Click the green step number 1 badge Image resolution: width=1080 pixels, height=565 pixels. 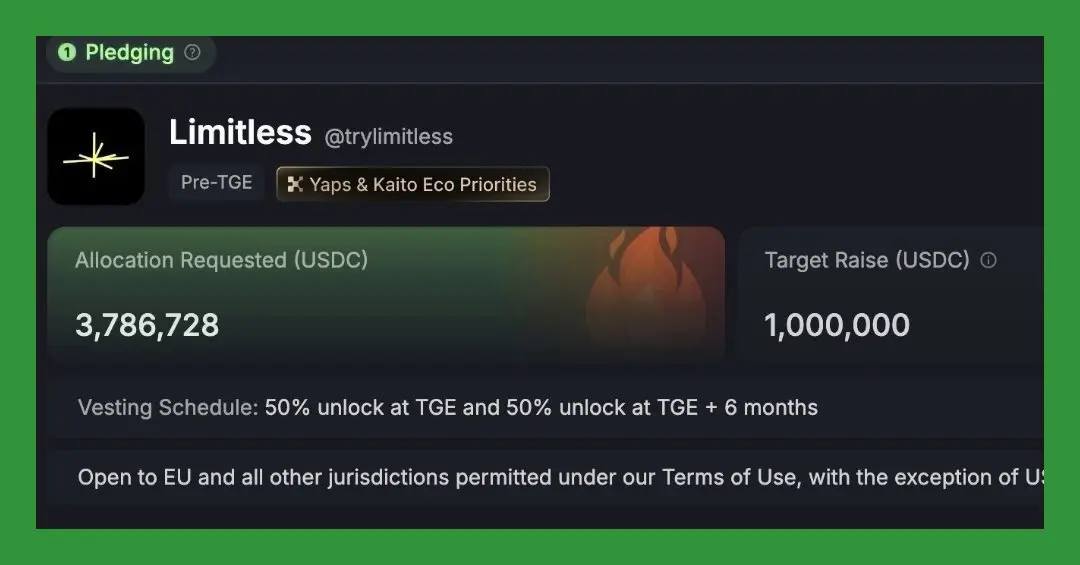coord(67,52)
